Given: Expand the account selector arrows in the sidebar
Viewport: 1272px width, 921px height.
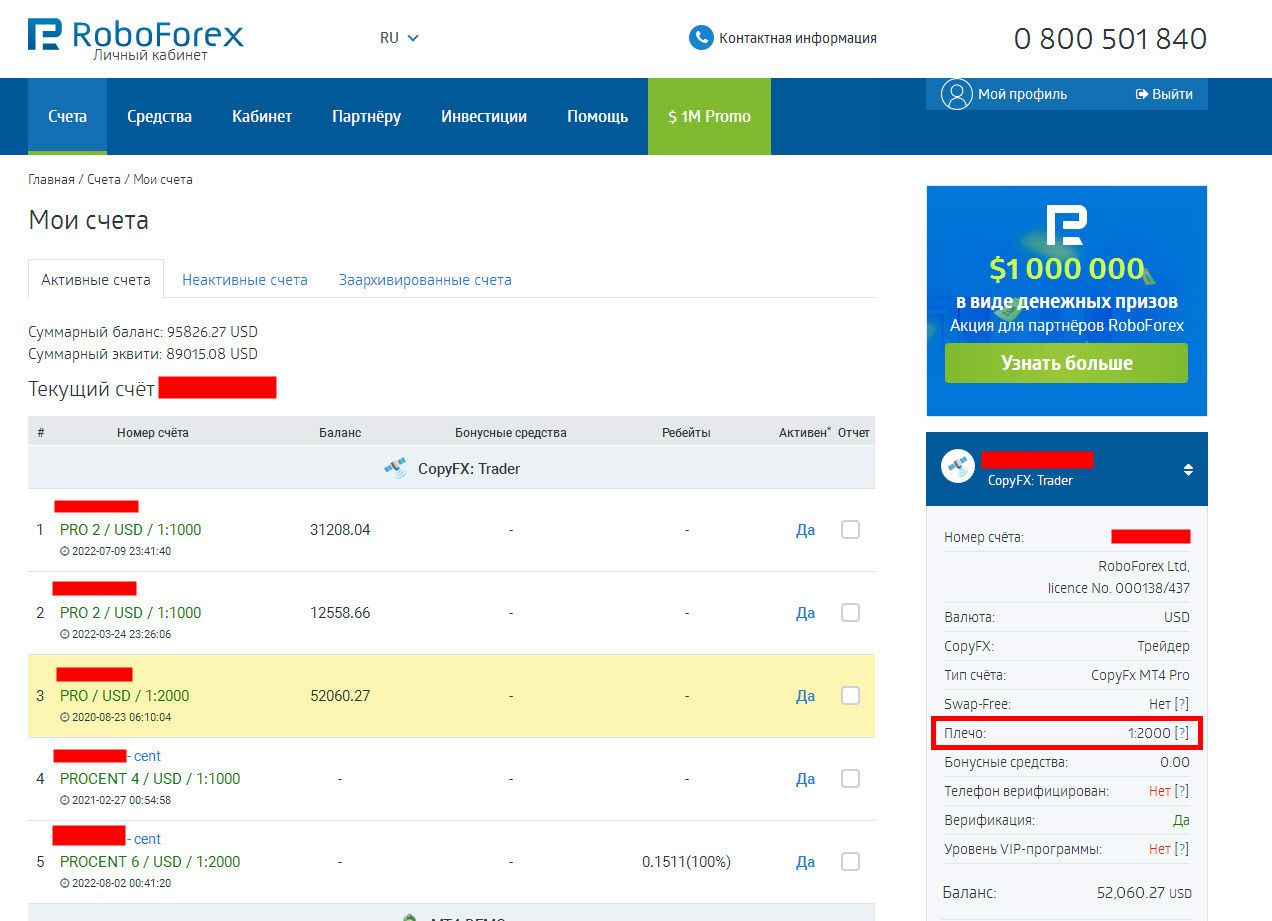Looking at the screenshot, I should pos(1188,470).
